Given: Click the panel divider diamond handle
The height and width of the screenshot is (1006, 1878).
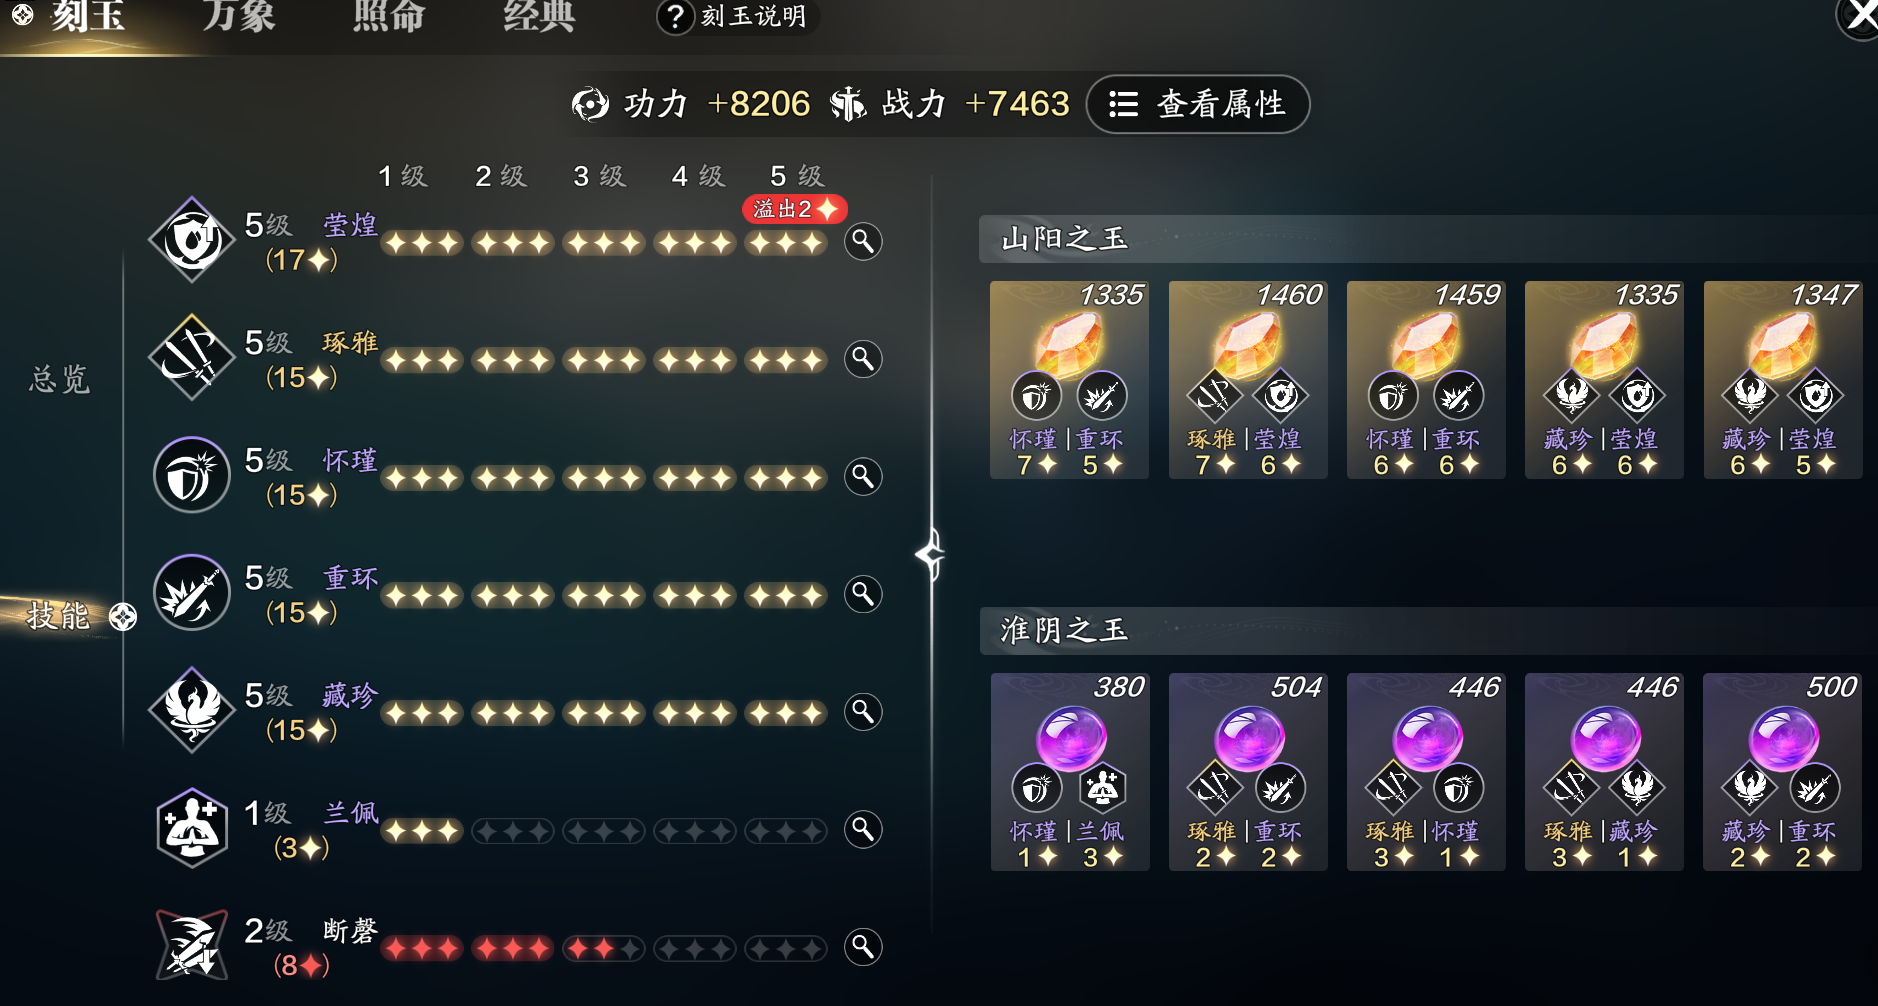Looking at the screenshot, I should [x=931, y=554].
